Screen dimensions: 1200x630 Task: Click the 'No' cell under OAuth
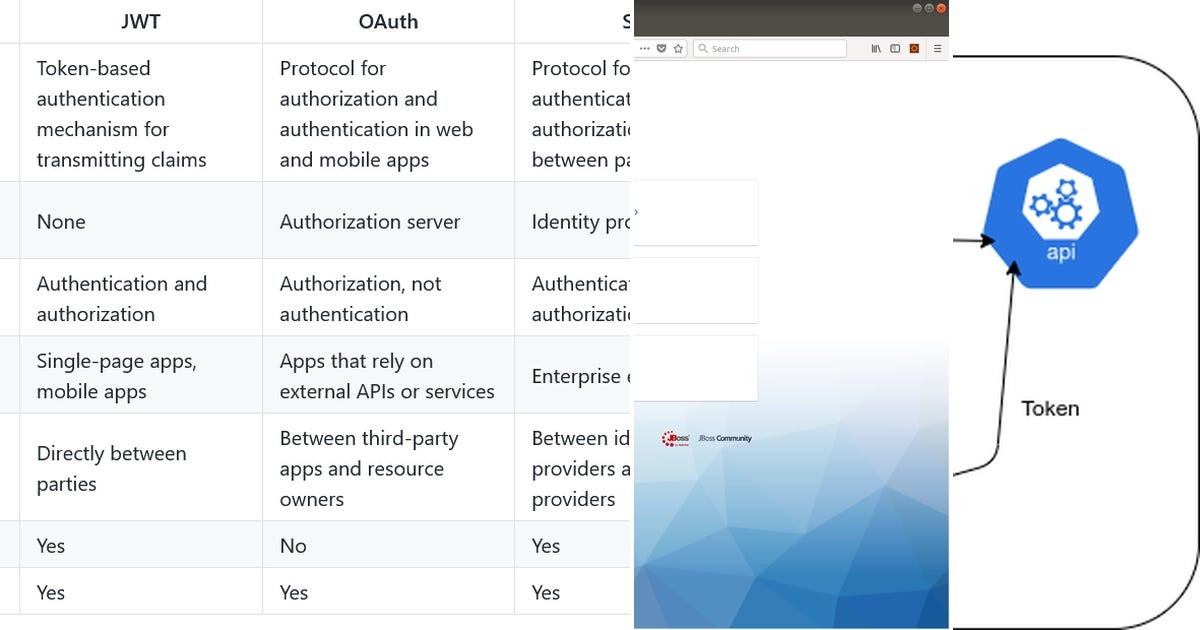point(293,545)
